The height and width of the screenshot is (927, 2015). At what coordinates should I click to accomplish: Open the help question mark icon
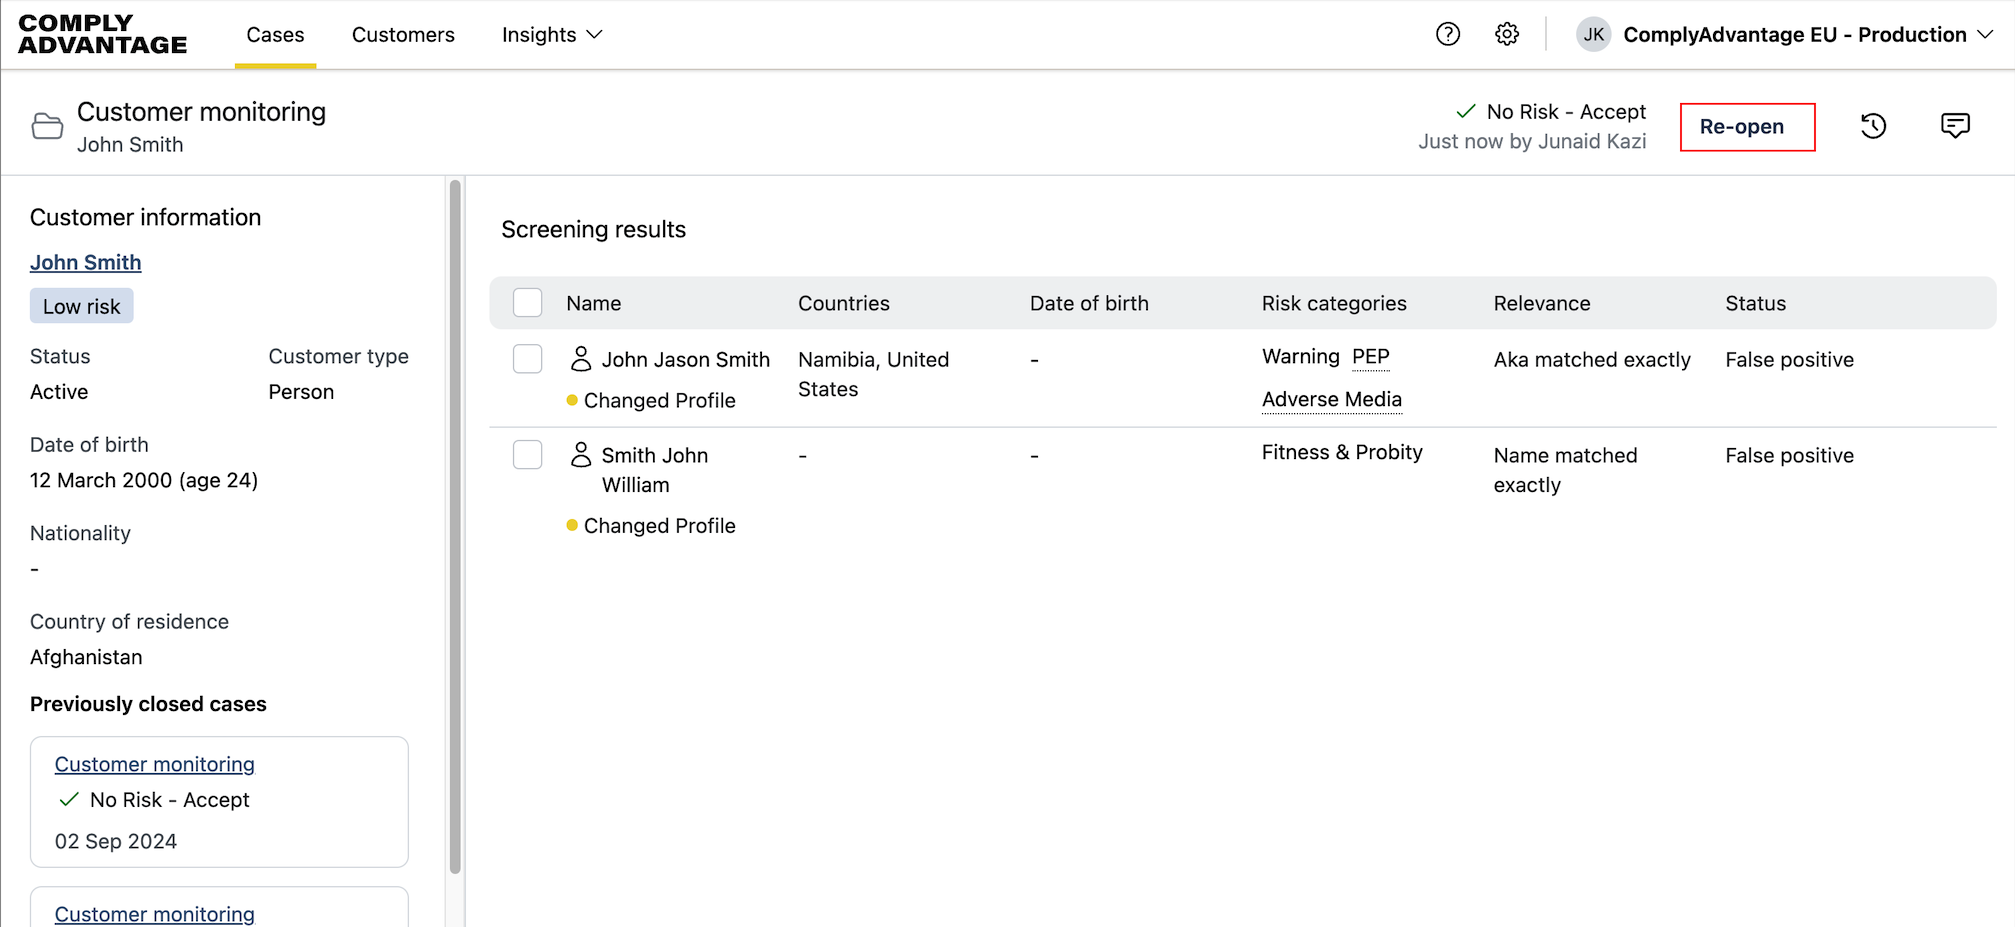1447,35
